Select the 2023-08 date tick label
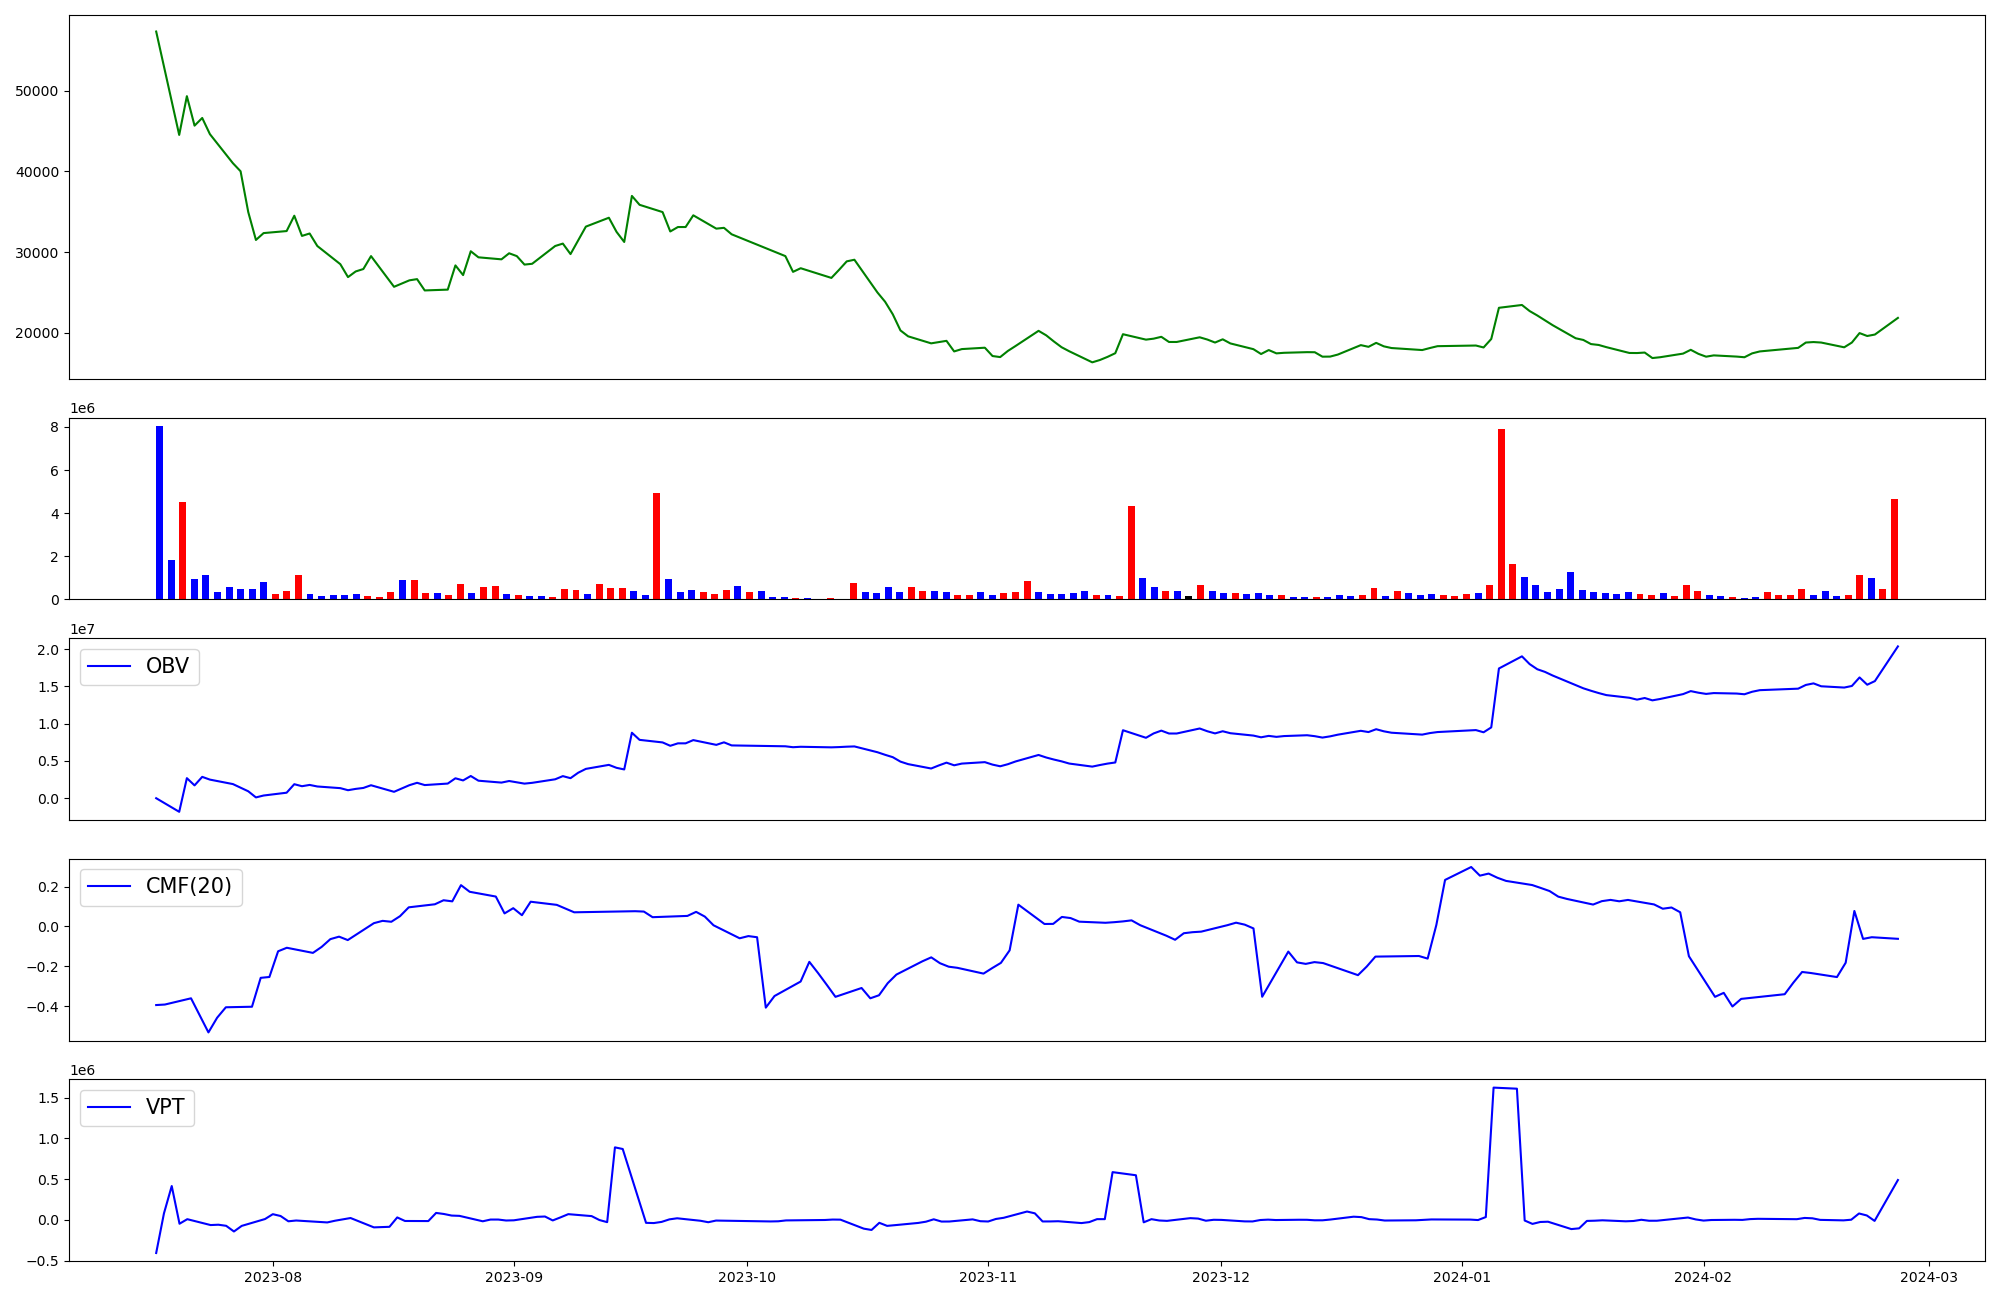Screen dimensions: 2000x1300 pos(273,1277)
